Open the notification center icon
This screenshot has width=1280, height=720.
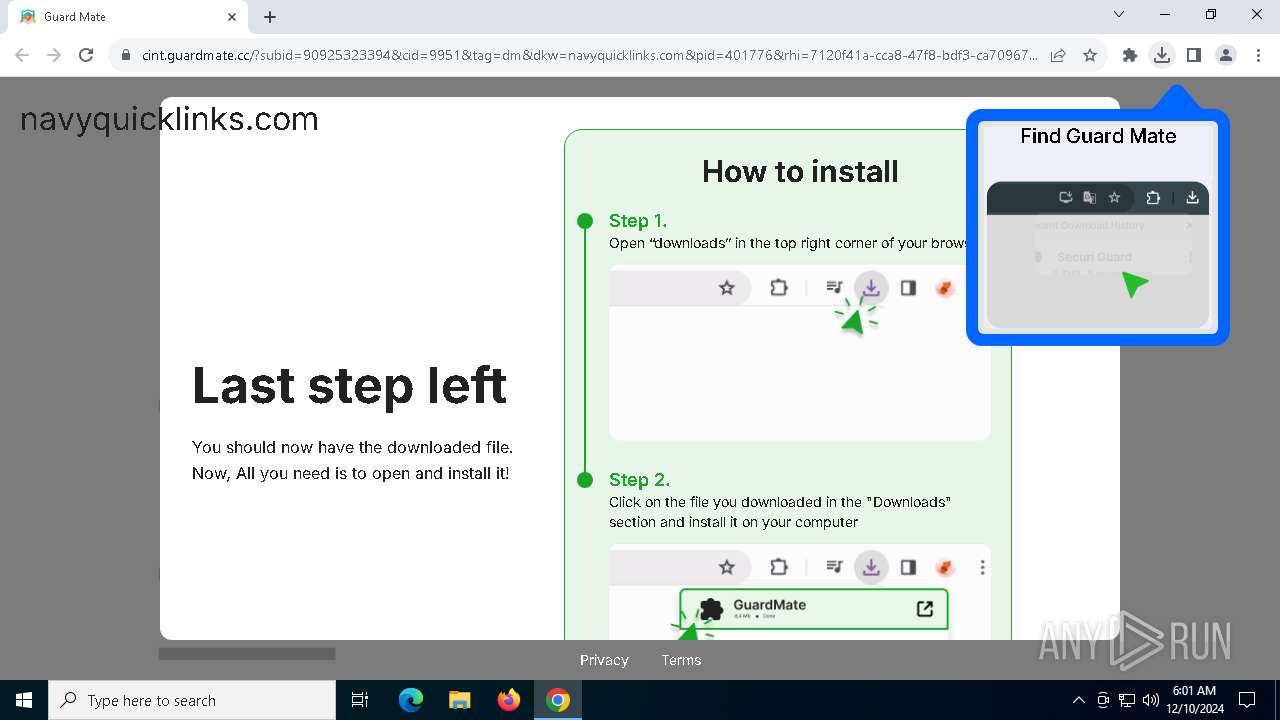pos(1247,700)
